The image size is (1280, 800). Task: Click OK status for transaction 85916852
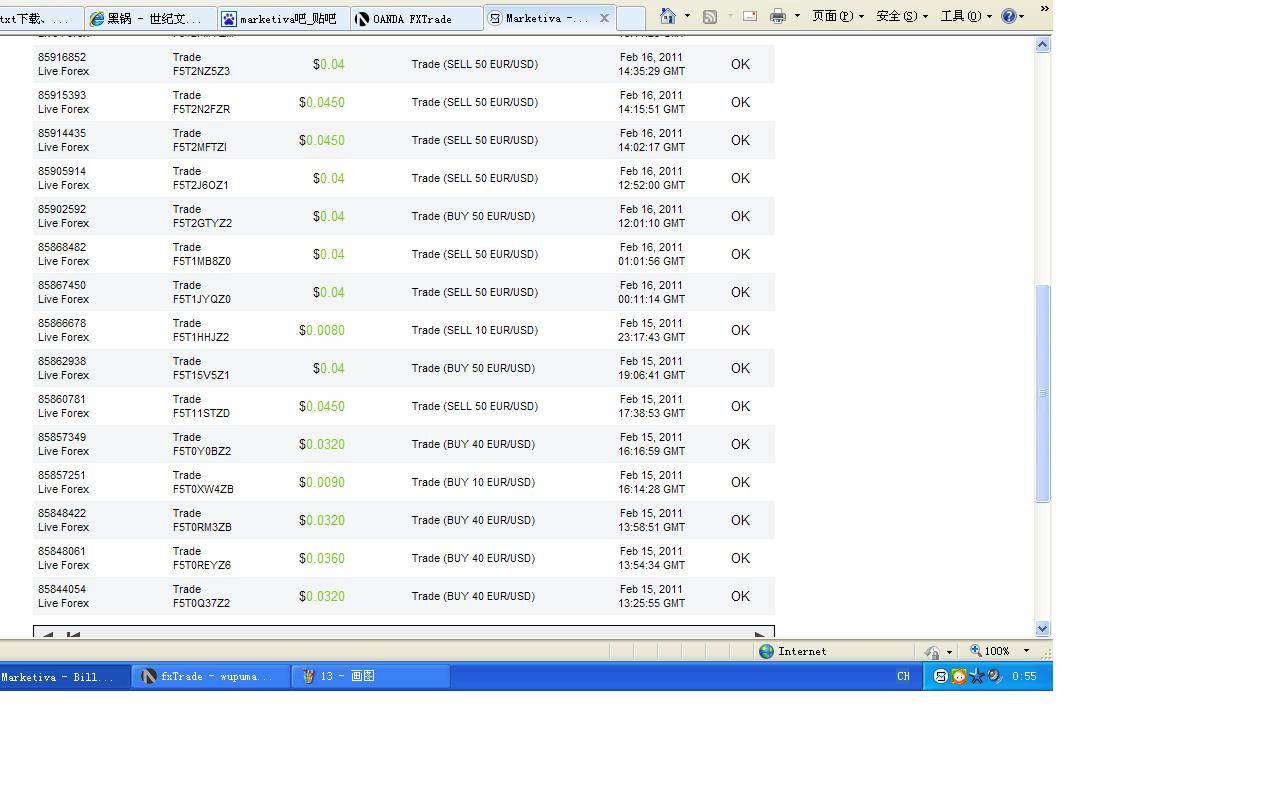740,64
